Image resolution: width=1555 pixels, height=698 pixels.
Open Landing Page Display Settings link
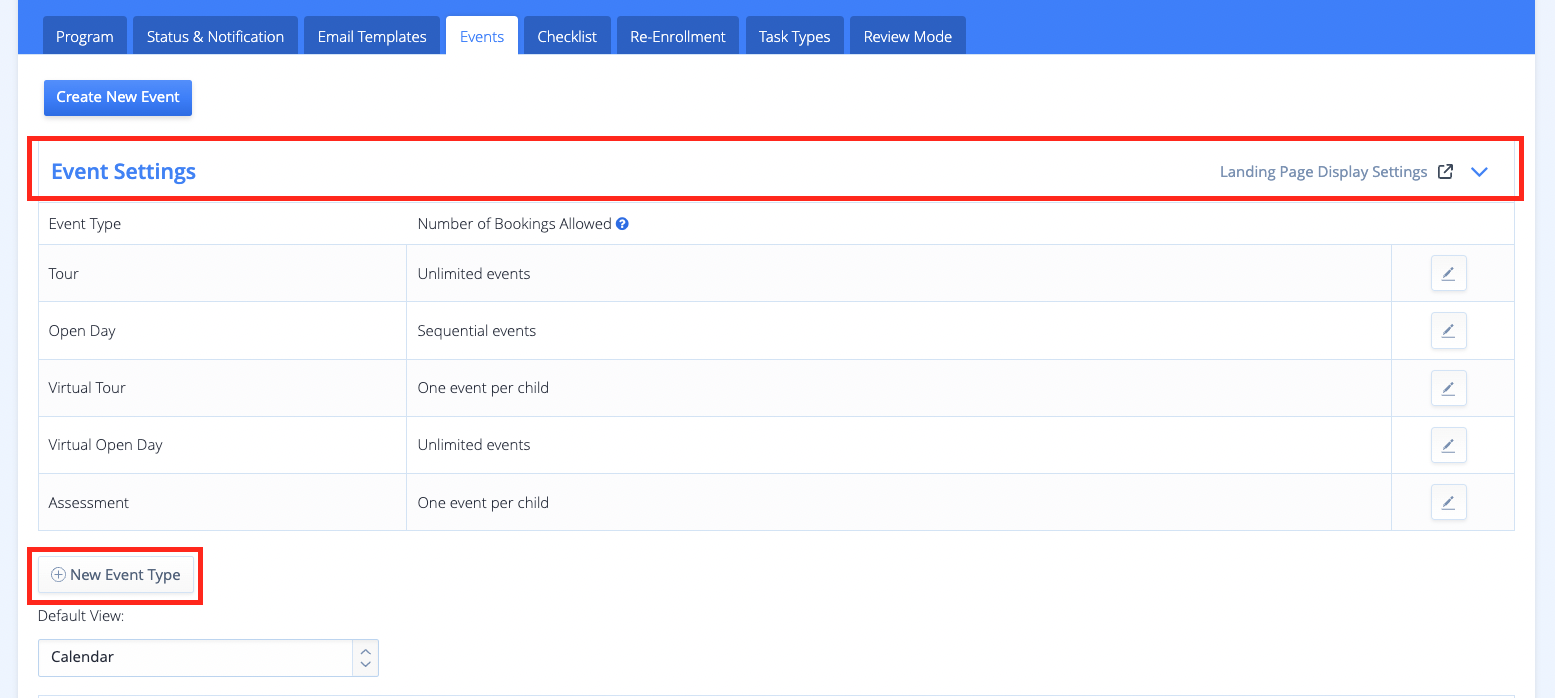coord(1323,172)
